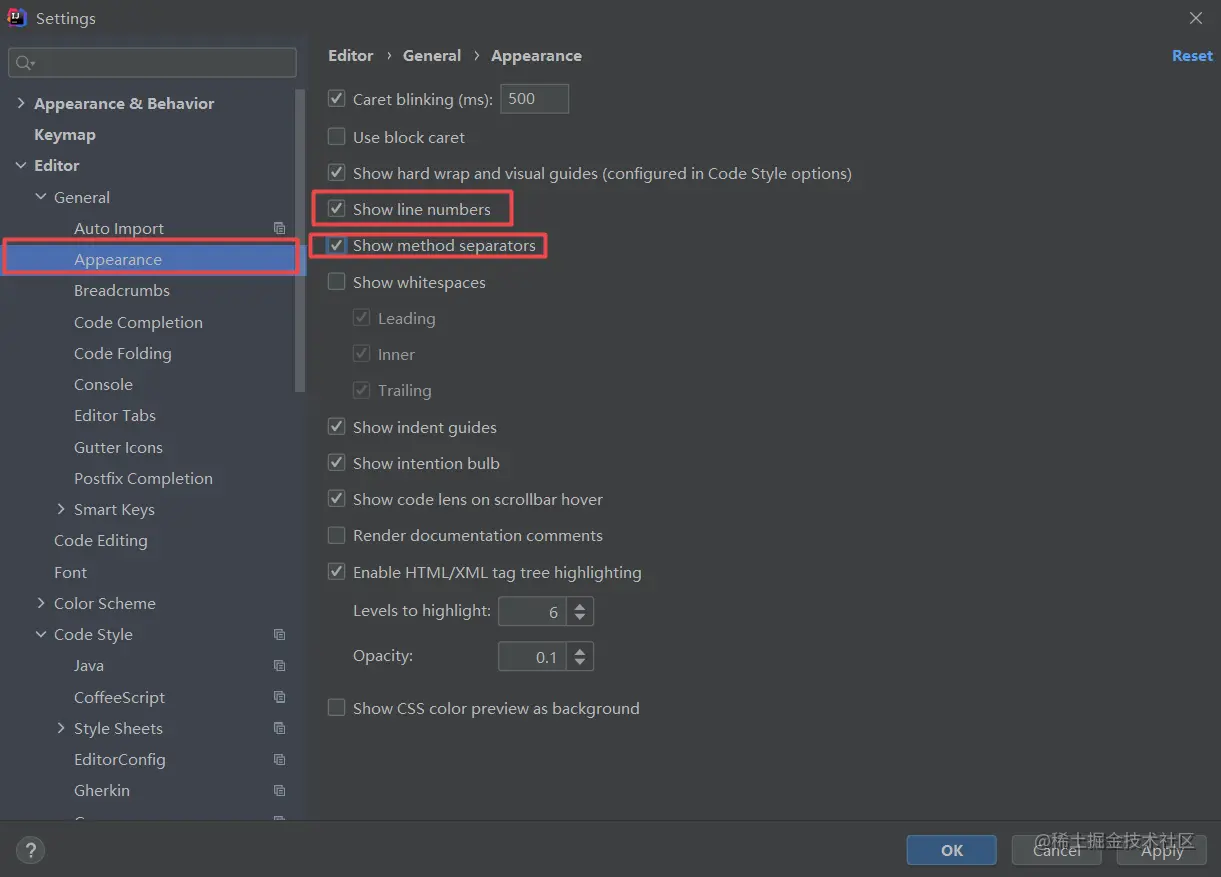Close the Settings dialog
Image resolution: width=1221 pixels, height=877 pixels.
(1196, 18)
